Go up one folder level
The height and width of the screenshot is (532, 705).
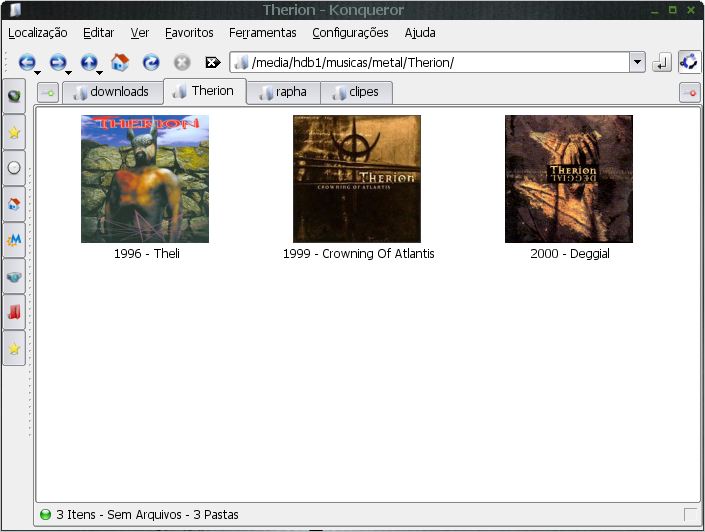click(88, 62)
